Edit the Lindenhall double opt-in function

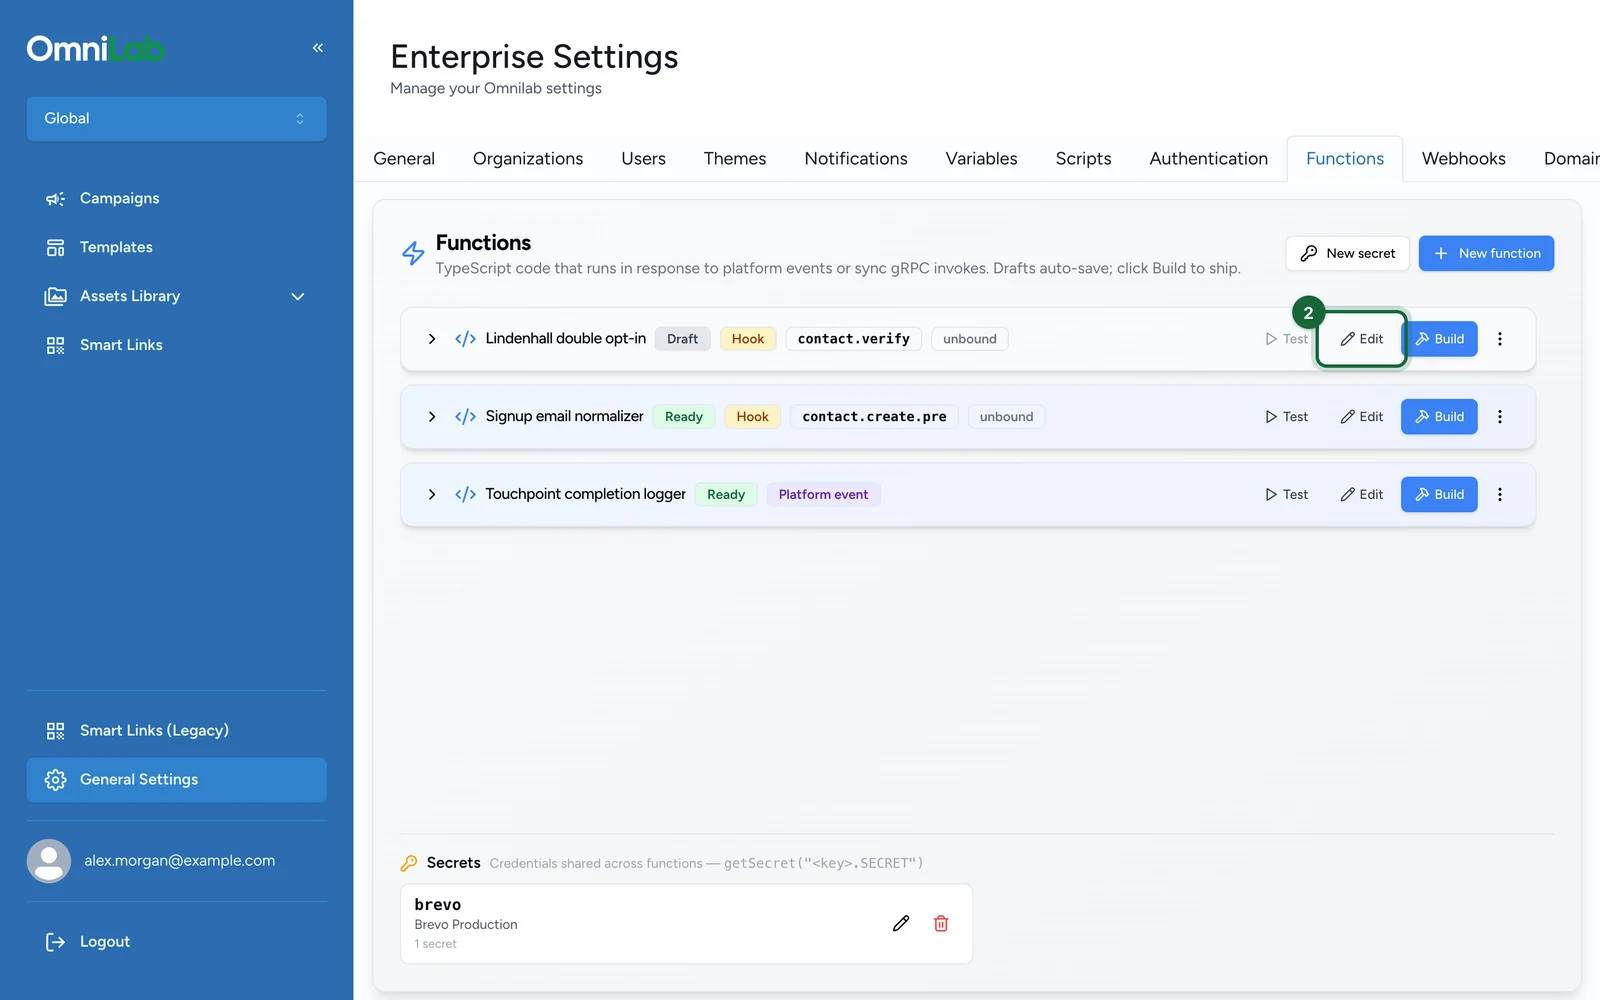(x=1362, y=339)
